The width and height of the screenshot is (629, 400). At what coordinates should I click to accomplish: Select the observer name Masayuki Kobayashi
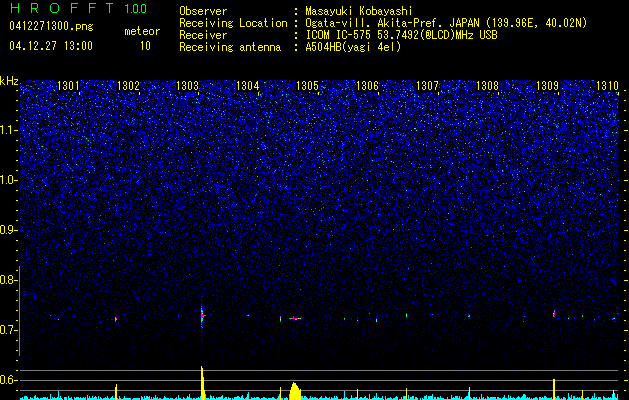click(359, 11)
